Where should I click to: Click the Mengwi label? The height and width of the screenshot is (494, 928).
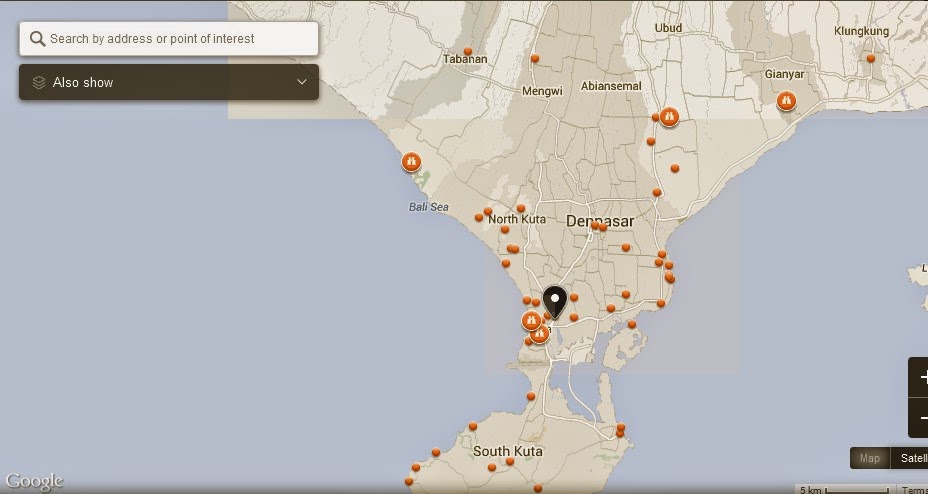coord(542,91)
